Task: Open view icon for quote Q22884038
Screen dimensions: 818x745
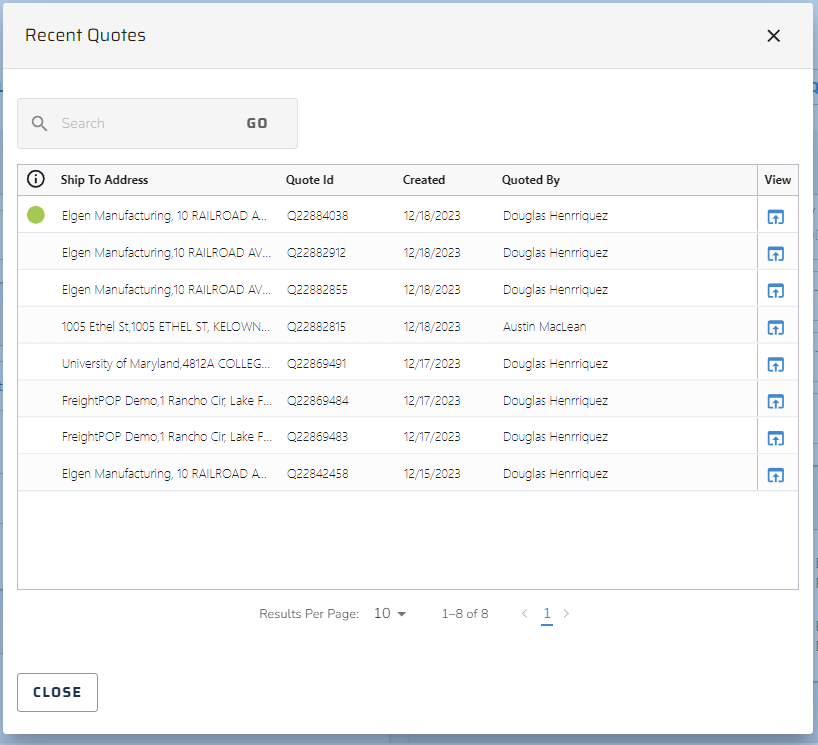Action: (775, 217)
